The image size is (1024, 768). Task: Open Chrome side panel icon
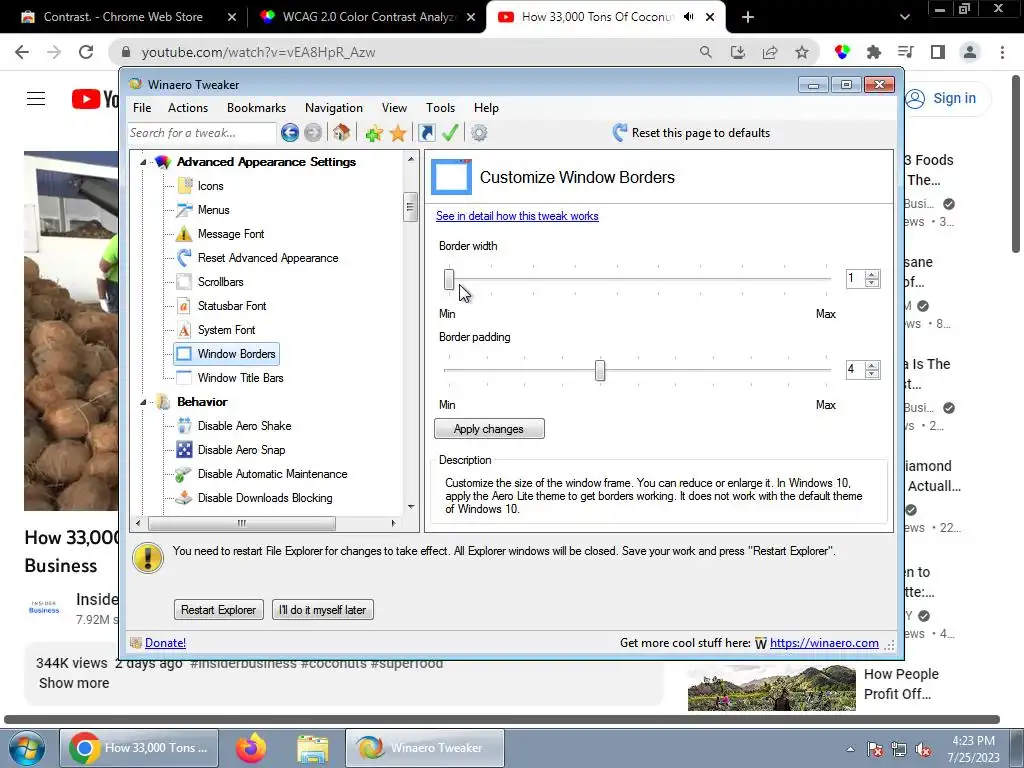point(938,52)
